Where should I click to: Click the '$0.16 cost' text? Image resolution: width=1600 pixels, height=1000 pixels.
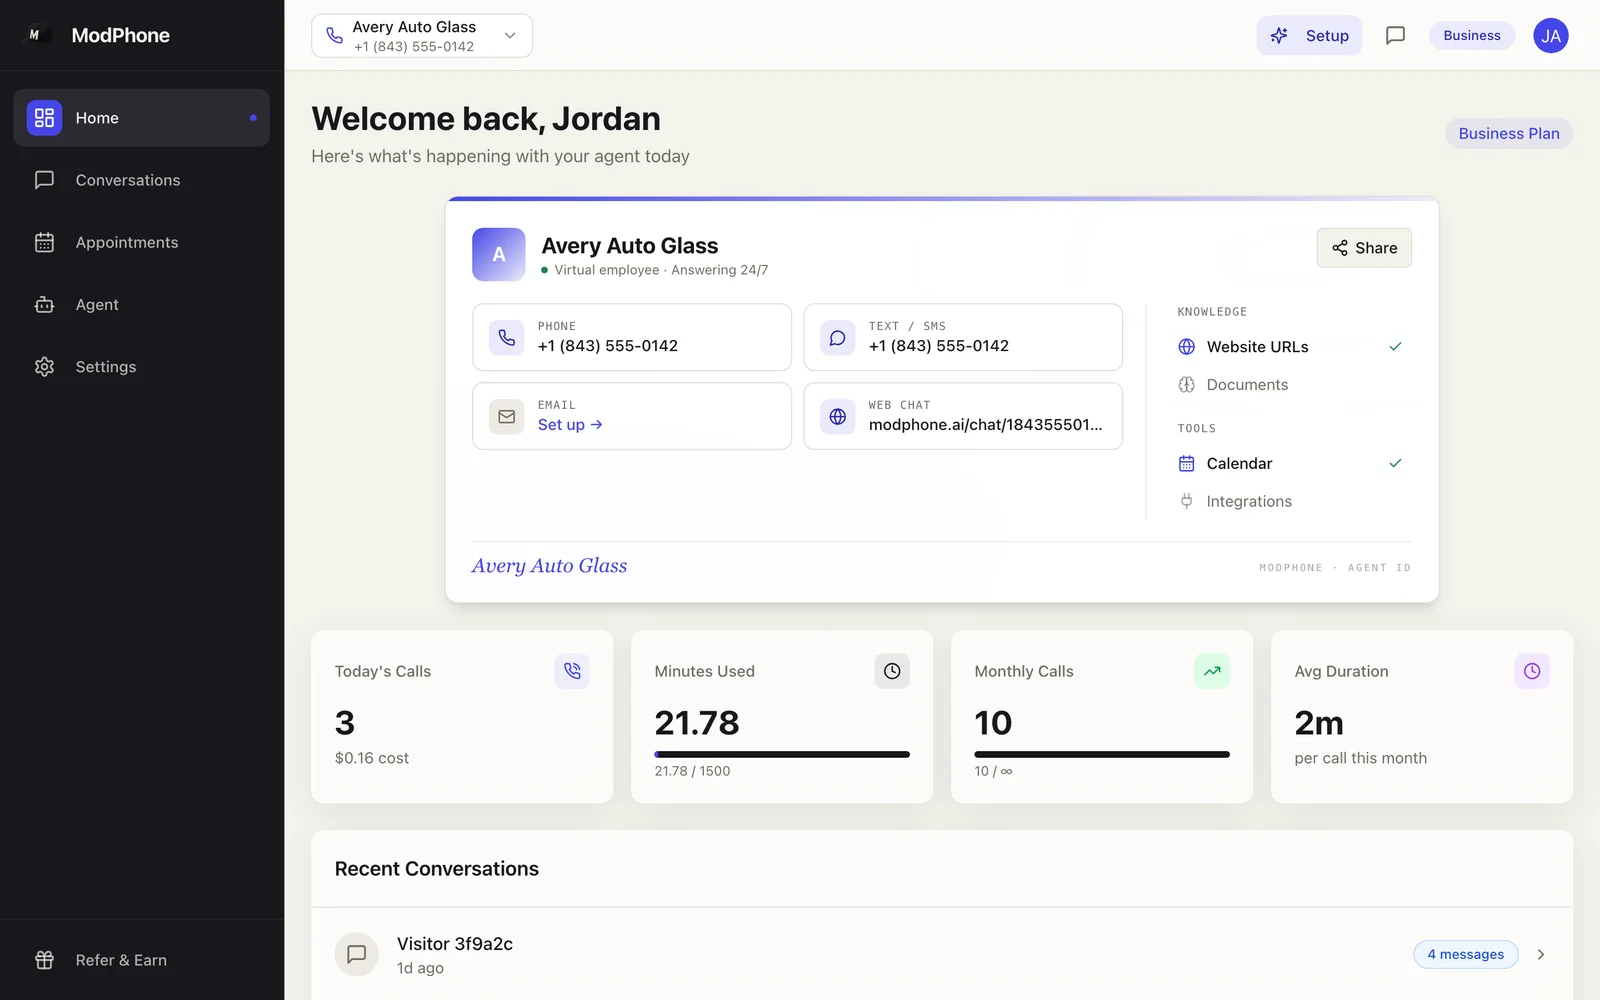[372, 758]
